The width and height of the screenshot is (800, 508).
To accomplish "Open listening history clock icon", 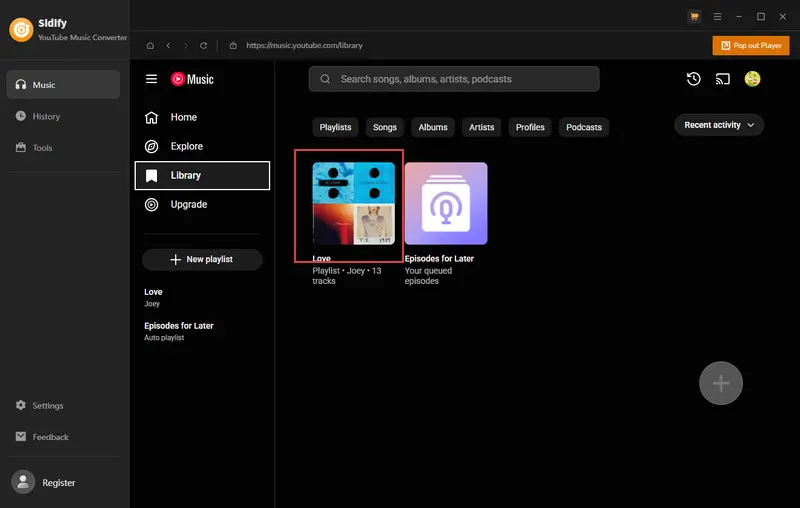I will click(x=693, y=79).
